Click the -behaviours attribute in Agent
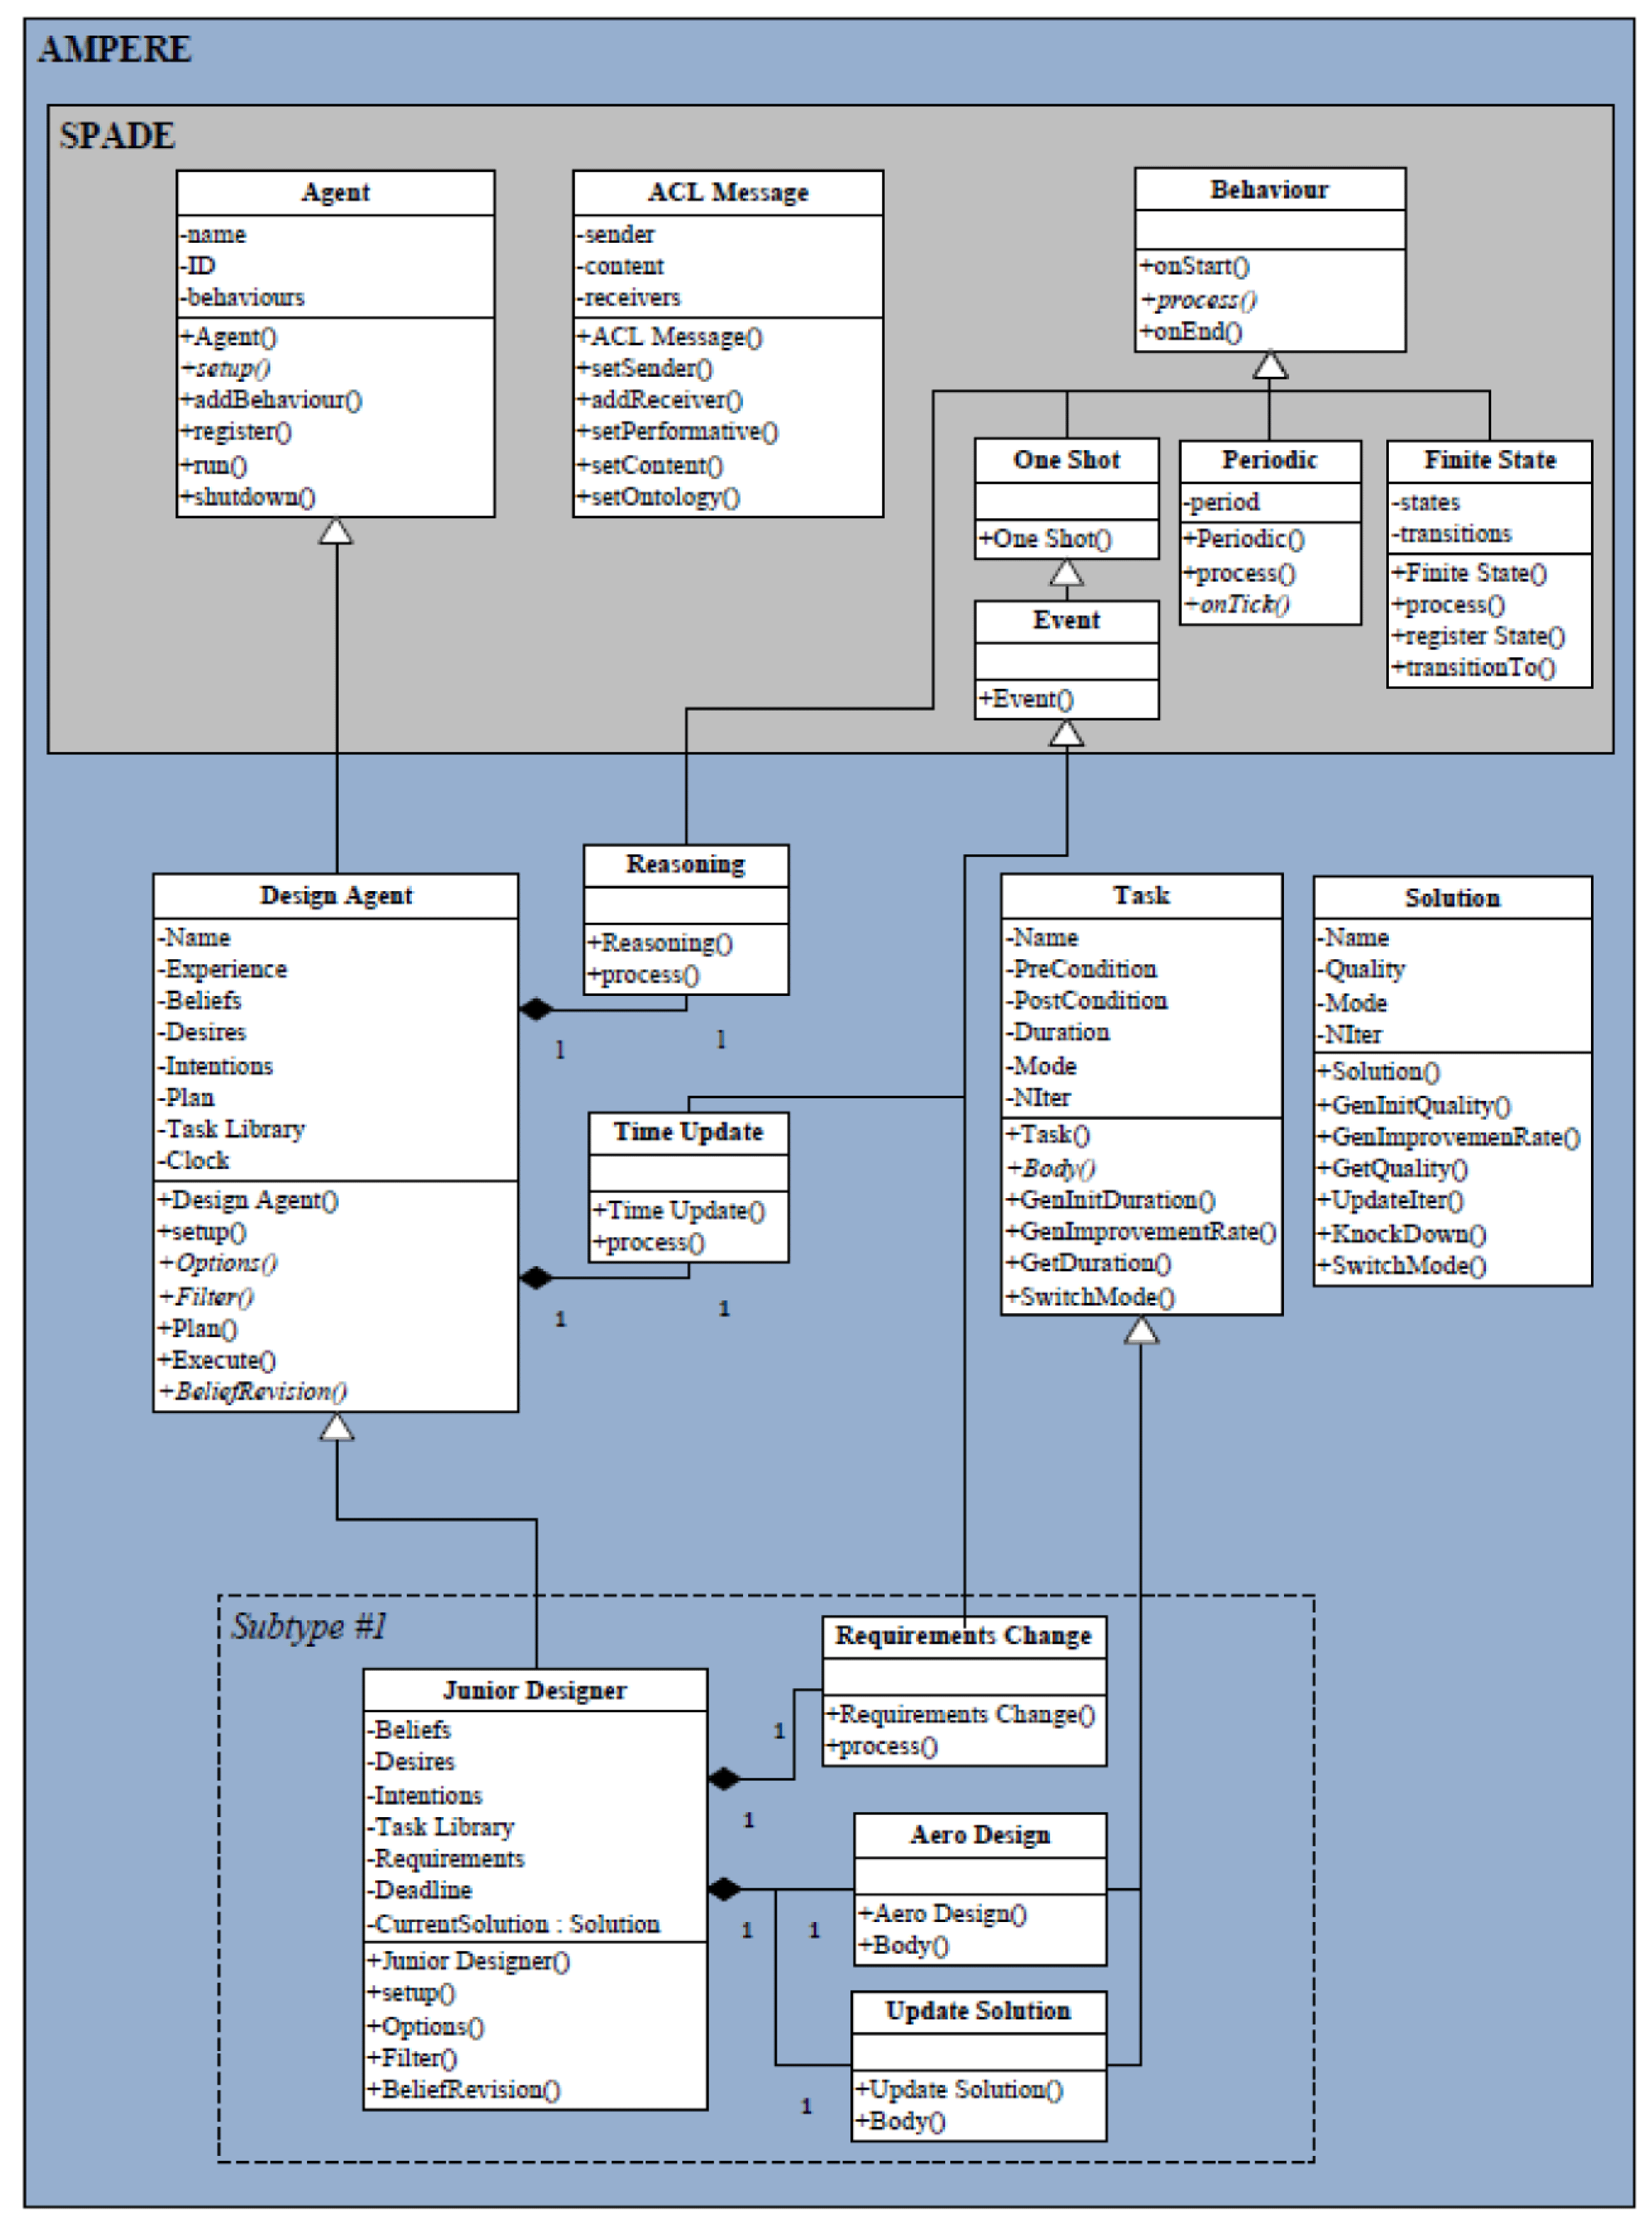1652x2229 pixels. [x=243, y=297]
